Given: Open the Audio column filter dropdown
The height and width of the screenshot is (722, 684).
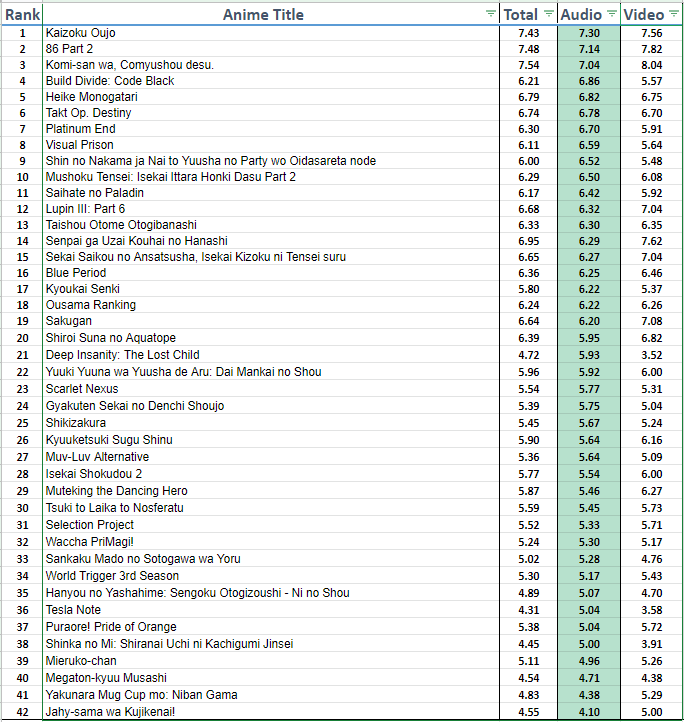Looking at the screenshot, I should coord(612,14).
